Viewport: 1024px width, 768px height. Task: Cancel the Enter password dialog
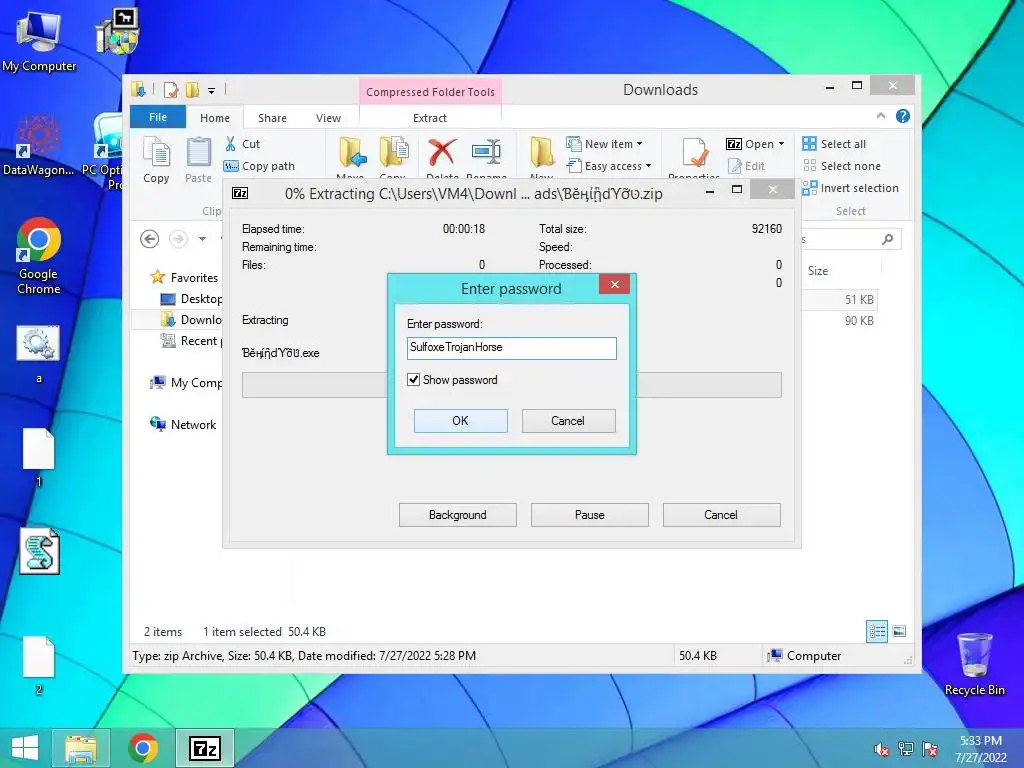coord(568,421)
